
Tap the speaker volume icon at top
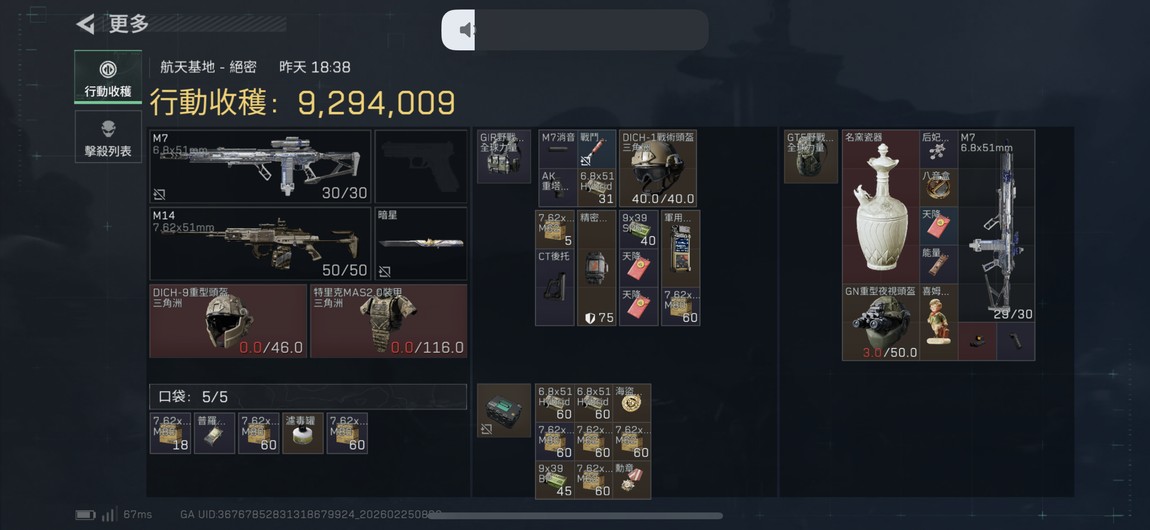466,30
